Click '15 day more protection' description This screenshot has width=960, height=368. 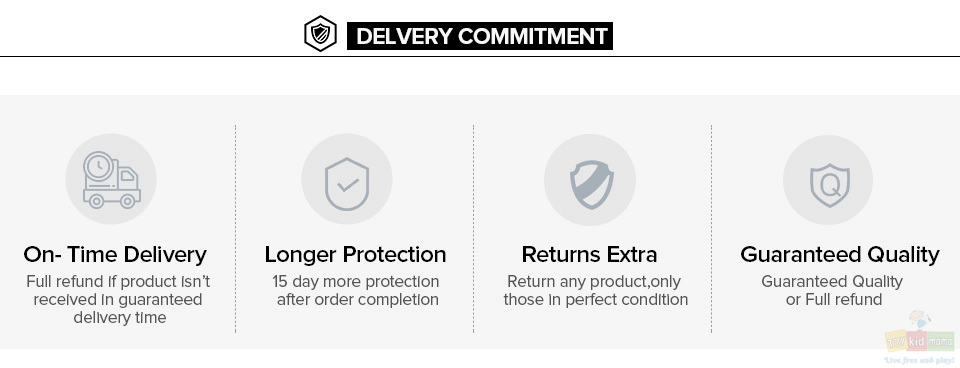[x=356, y=282]
